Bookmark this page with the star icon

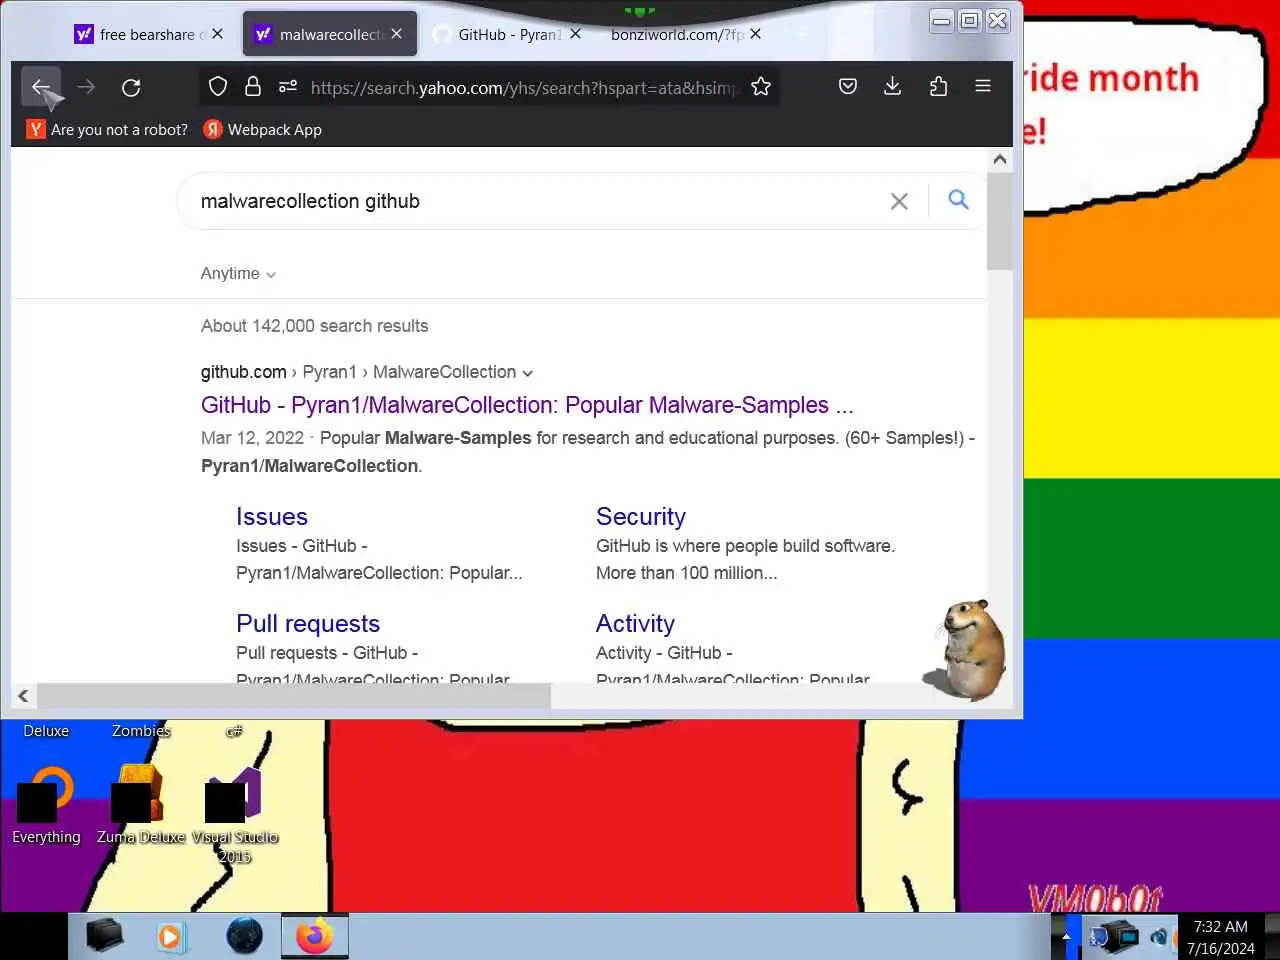click(x=761, y=87)
